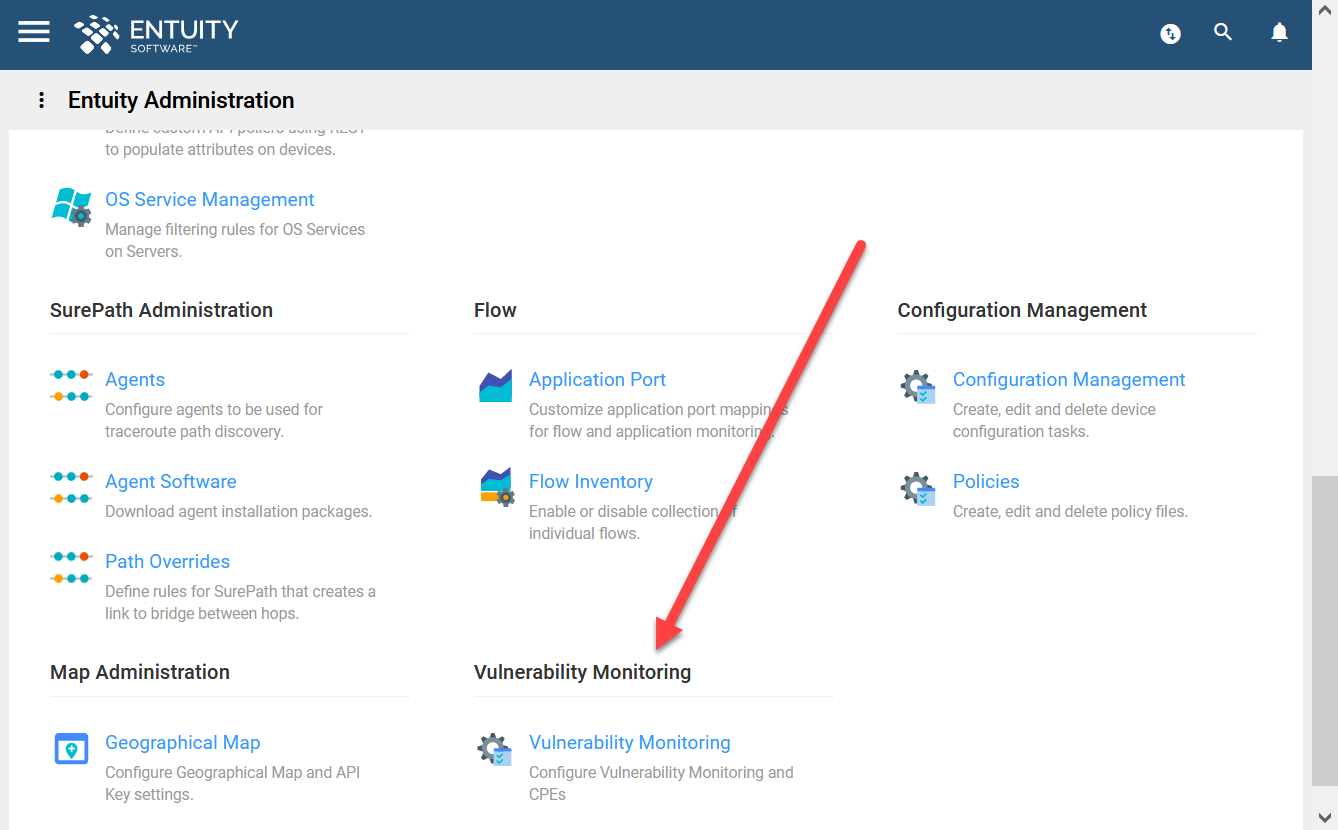The height and width of the screenshot is (830, 1338).
Task: Click the Flow Inventory icon
Action: [497, 487]
